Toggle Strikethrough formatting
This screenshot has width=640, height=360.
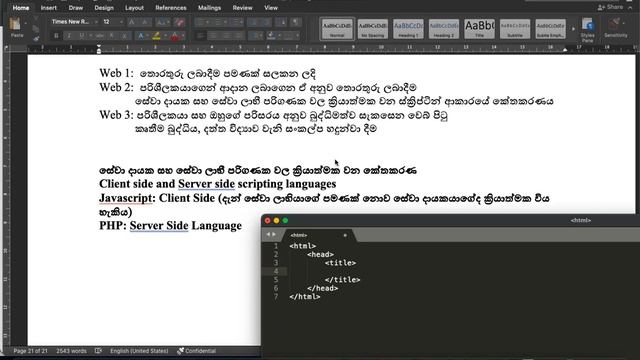[x=99, y=36]
